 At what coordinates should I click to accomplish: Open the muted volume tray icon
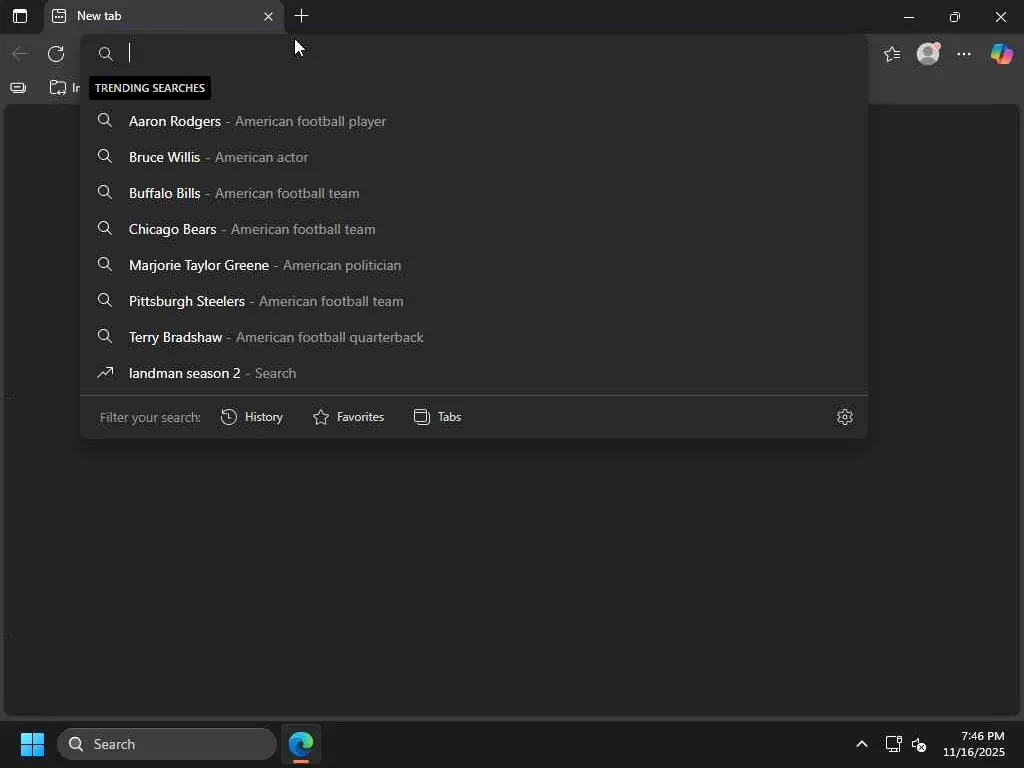tap(919, 744)
